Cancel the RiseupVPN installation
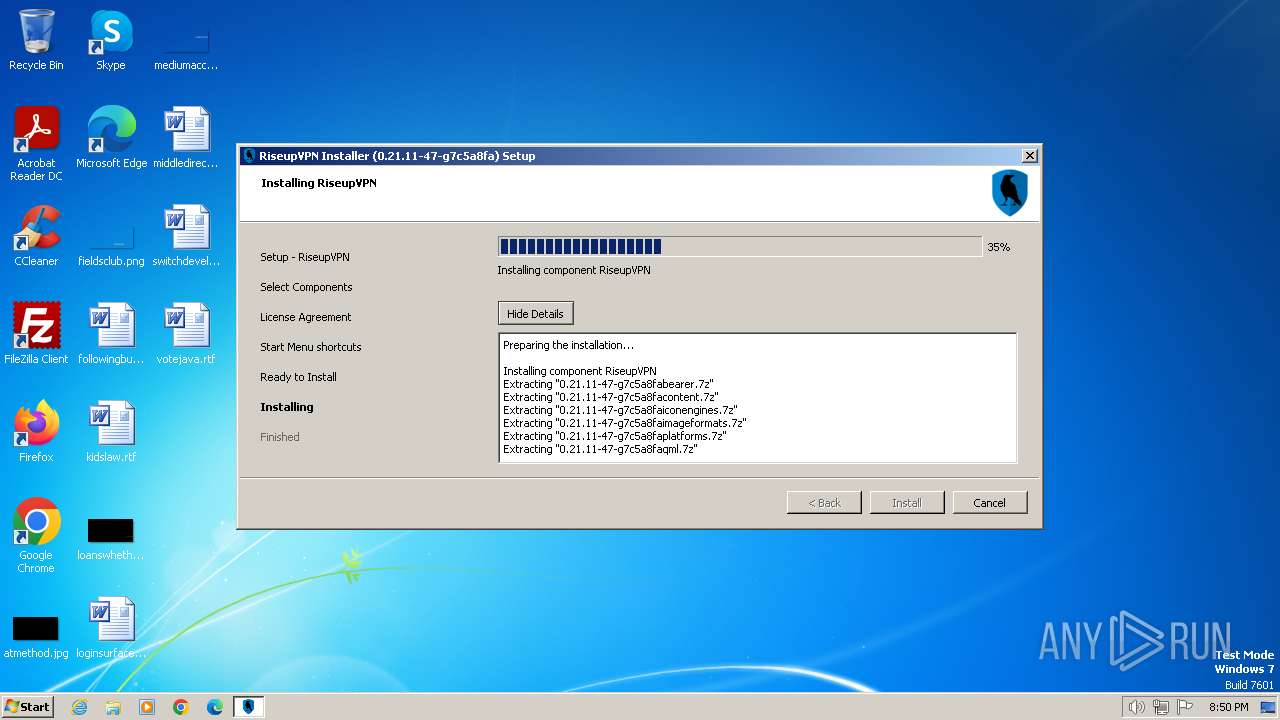 [990, 503]
